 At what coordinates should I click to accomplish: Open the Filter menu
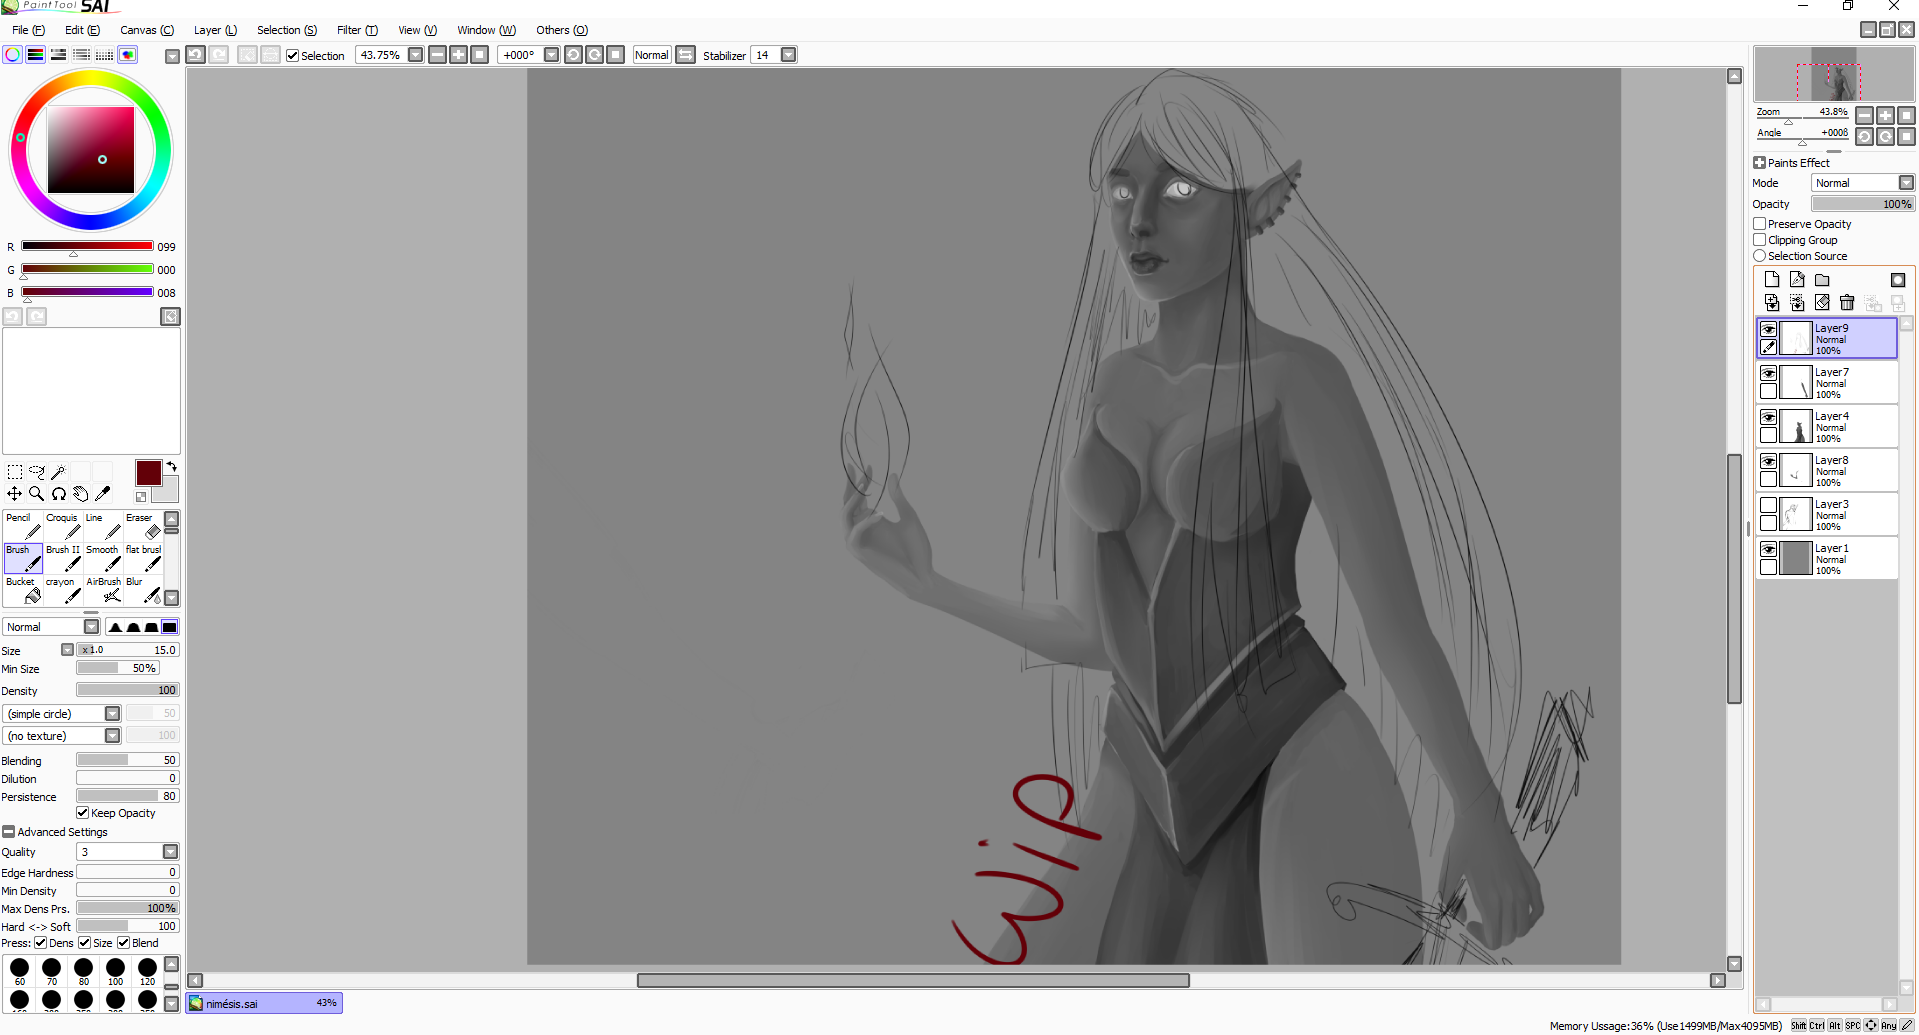pos(356,30)
